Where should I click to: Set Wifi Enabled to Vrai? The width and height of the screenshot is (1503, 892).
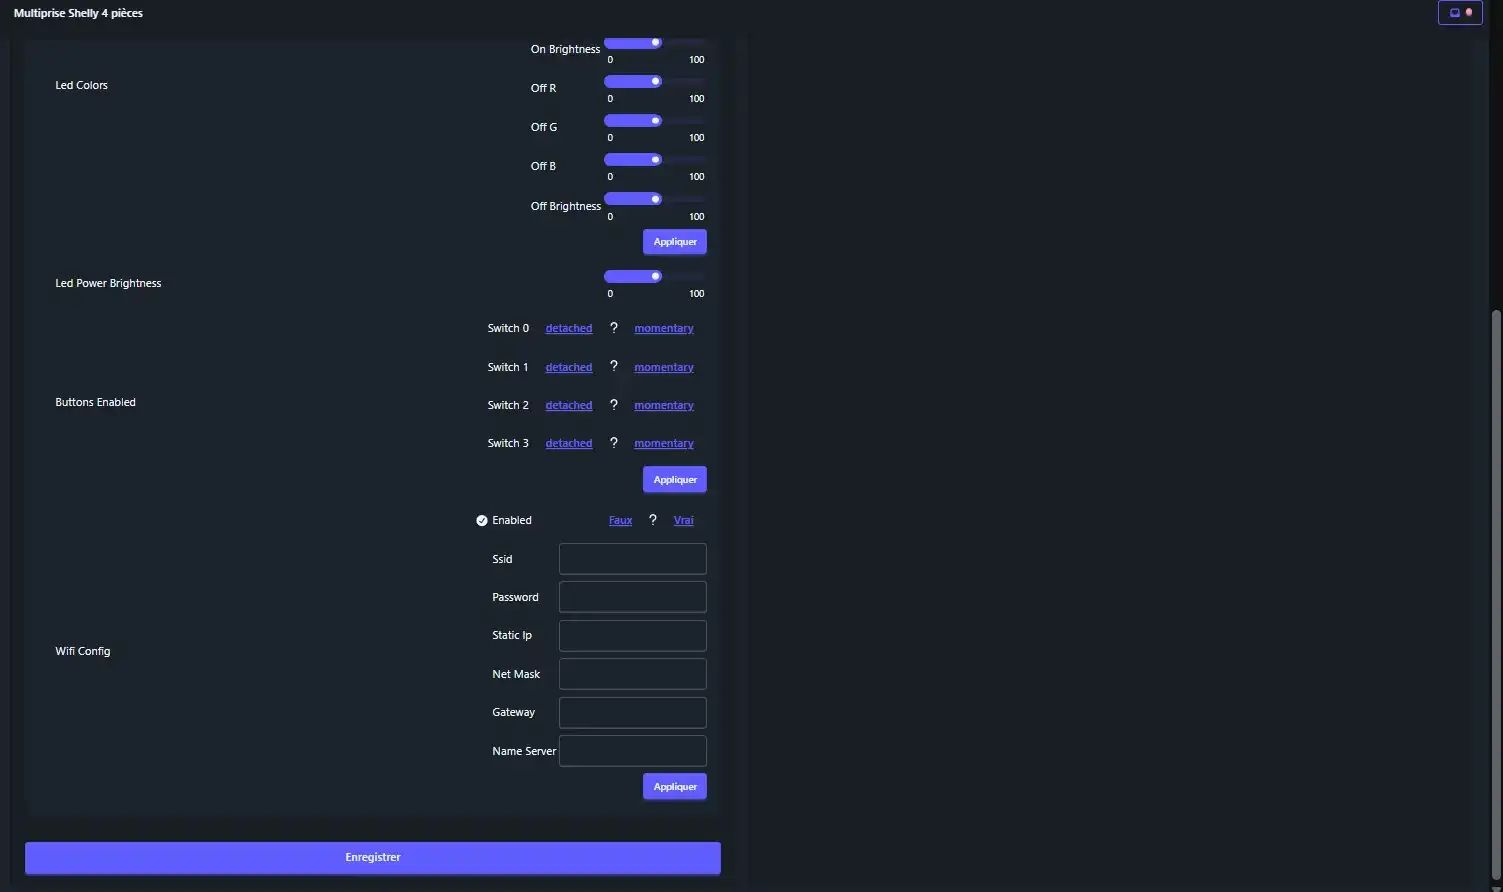click(683, 521)
